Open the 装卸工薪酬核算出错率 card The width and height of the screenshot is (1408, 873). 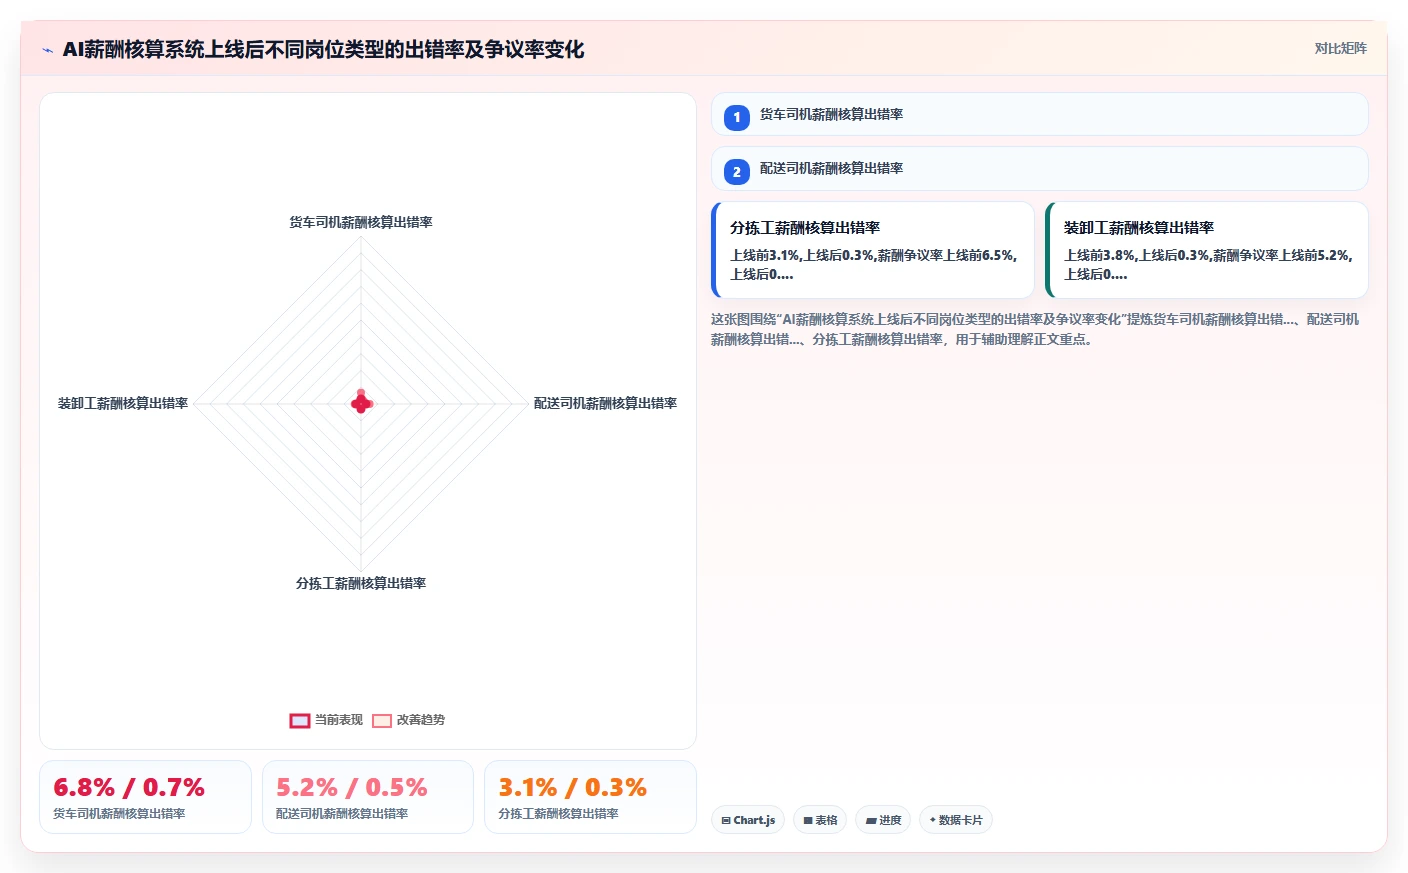point(1206,250)
